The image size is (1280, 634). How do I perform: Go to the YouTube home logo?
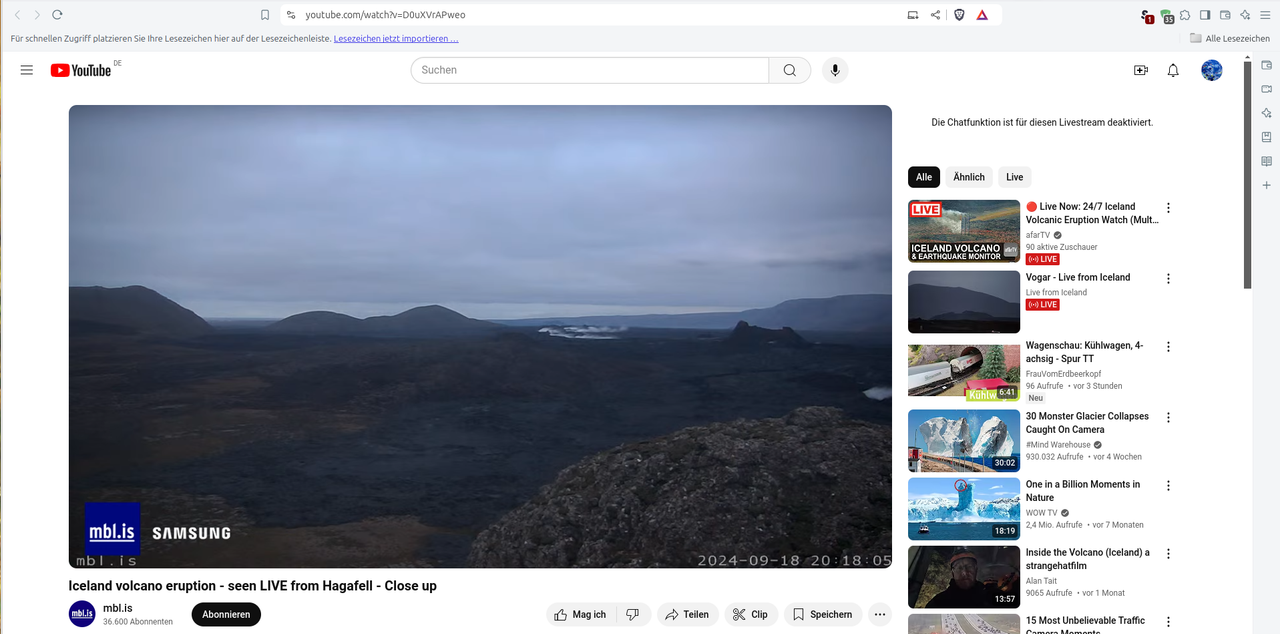tap(81, 70)
